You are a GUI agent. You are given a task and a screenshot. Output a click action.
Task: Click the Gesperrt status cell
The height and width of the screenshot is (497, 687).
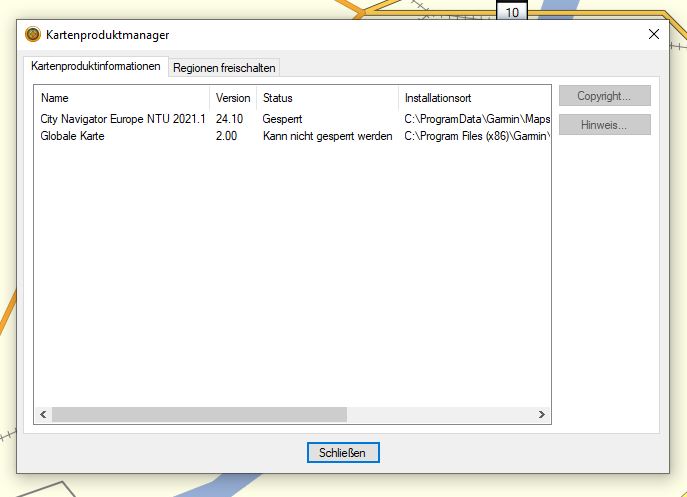tap(282, 120)
